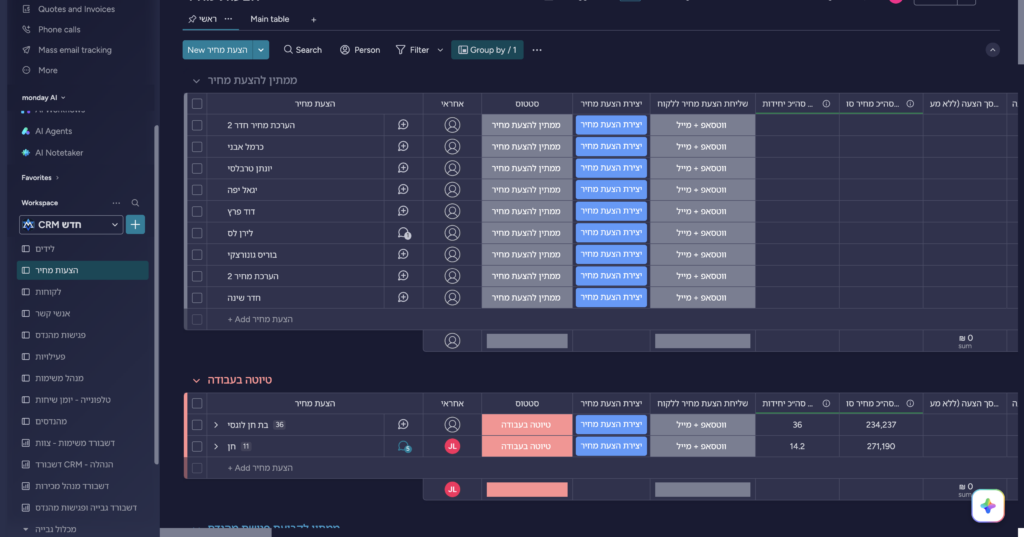Collapse board header with up-arrow button
1024x537 pixels.
pos(993,50)
